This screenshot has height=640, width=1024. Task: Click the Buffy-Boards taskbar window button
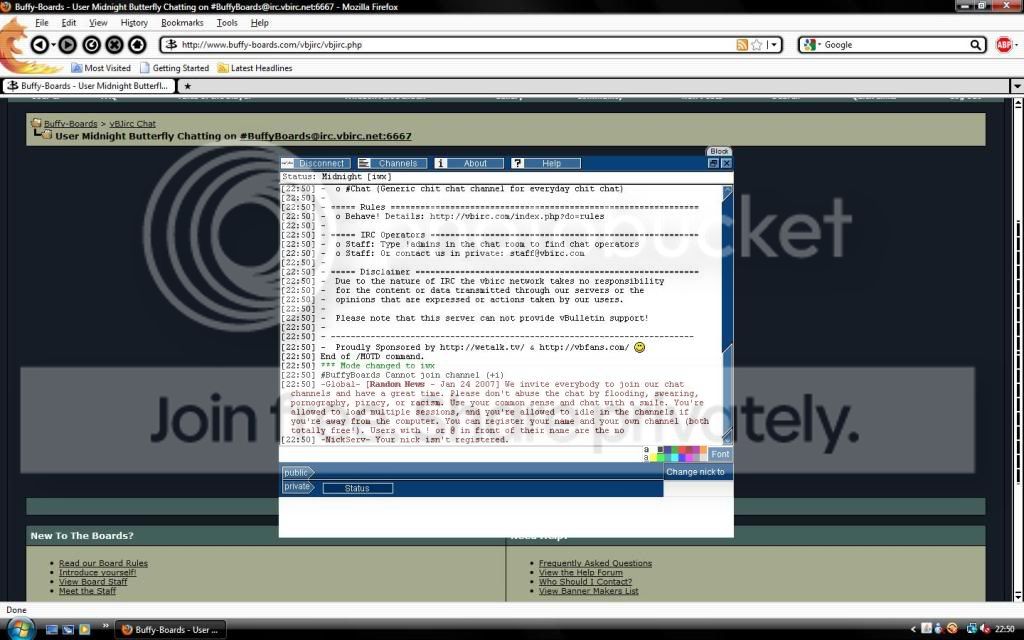[170, 630]
